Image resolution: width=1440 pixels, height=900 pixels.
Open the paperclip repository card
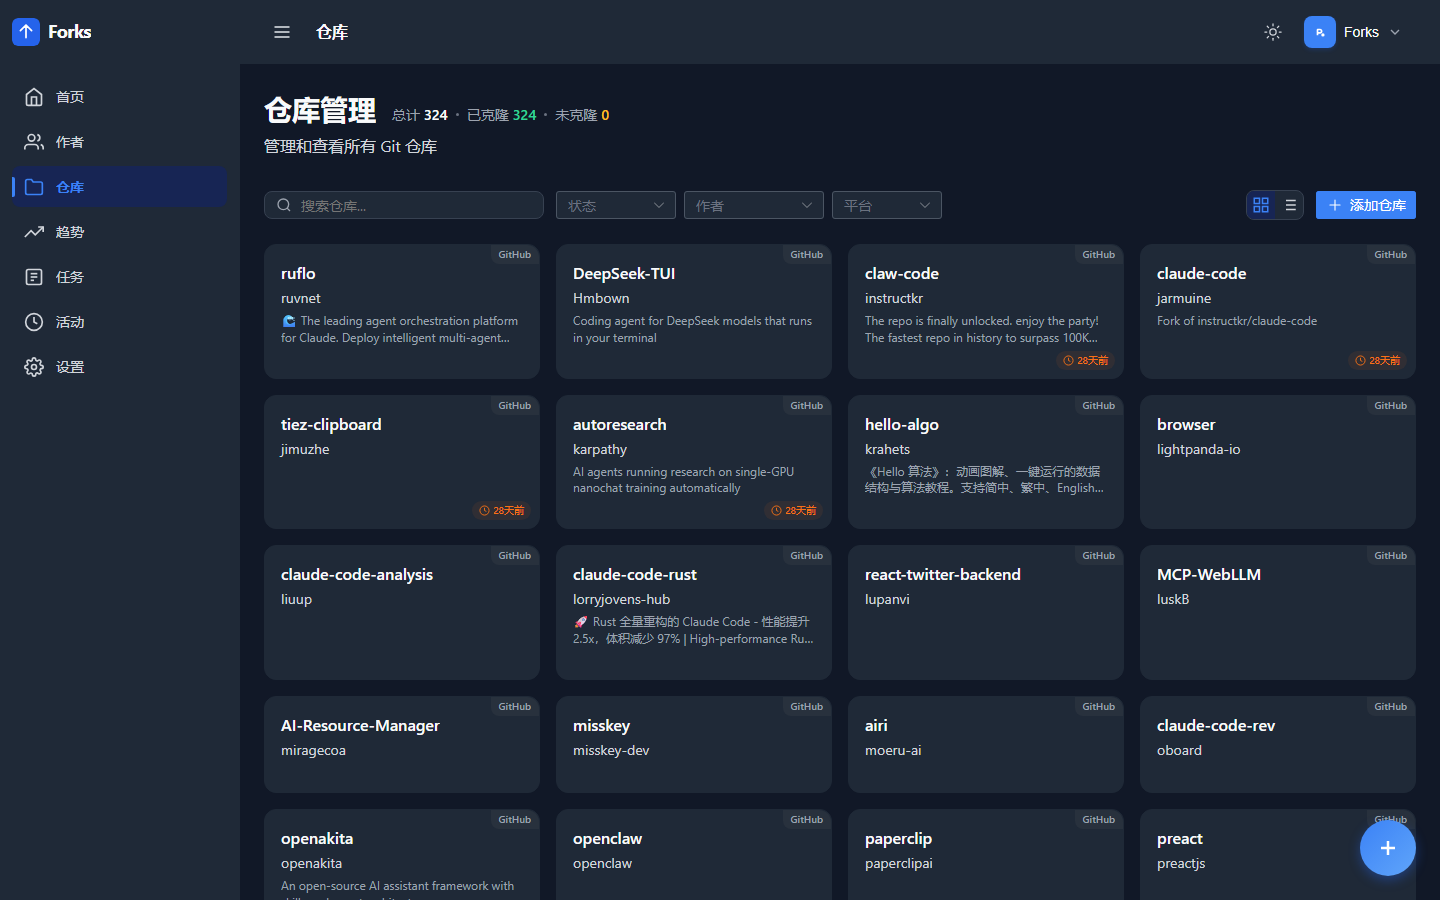[x=986, y=855]
